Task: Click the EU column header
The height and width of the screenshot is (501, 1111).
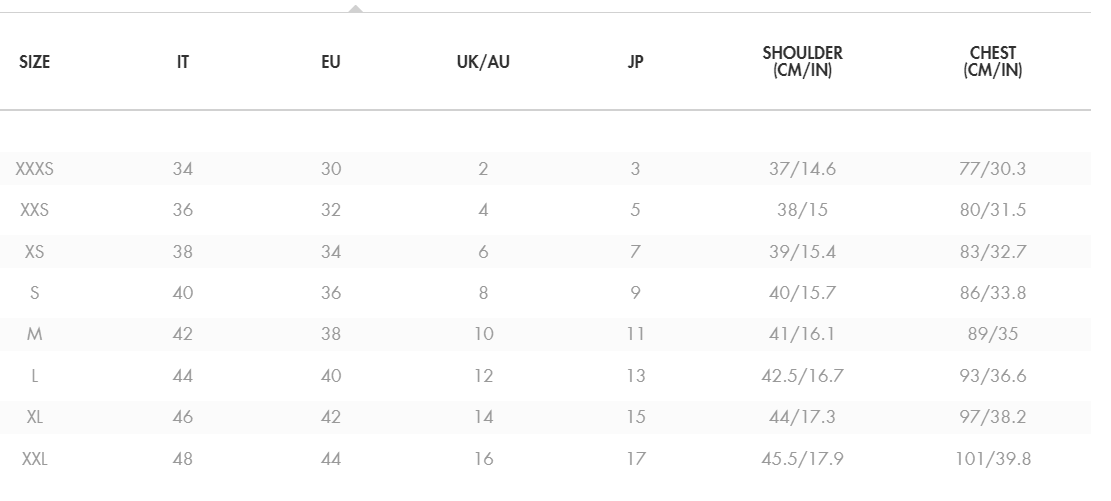Action: [331, 62]
